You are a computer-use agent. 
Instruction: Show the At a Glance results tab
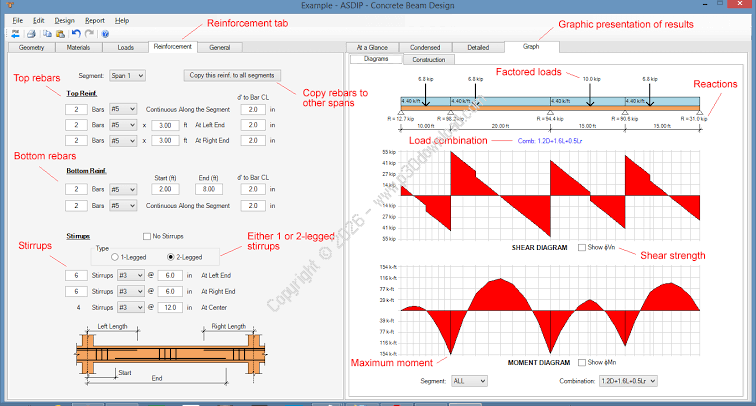point(372,47)
